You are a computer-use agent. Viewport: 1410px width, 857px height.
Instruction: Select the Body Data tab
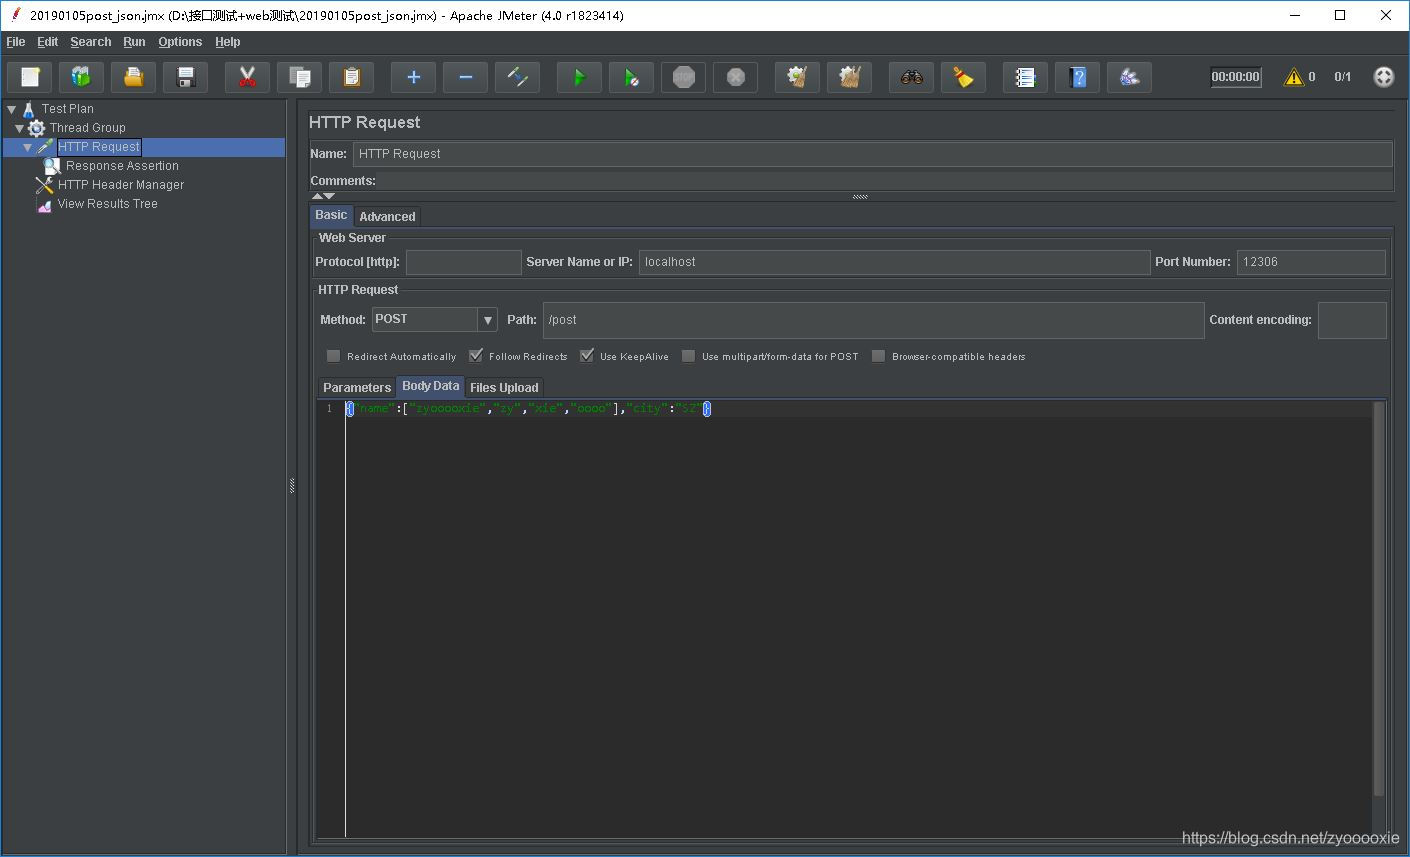click(x=431, y=386)
